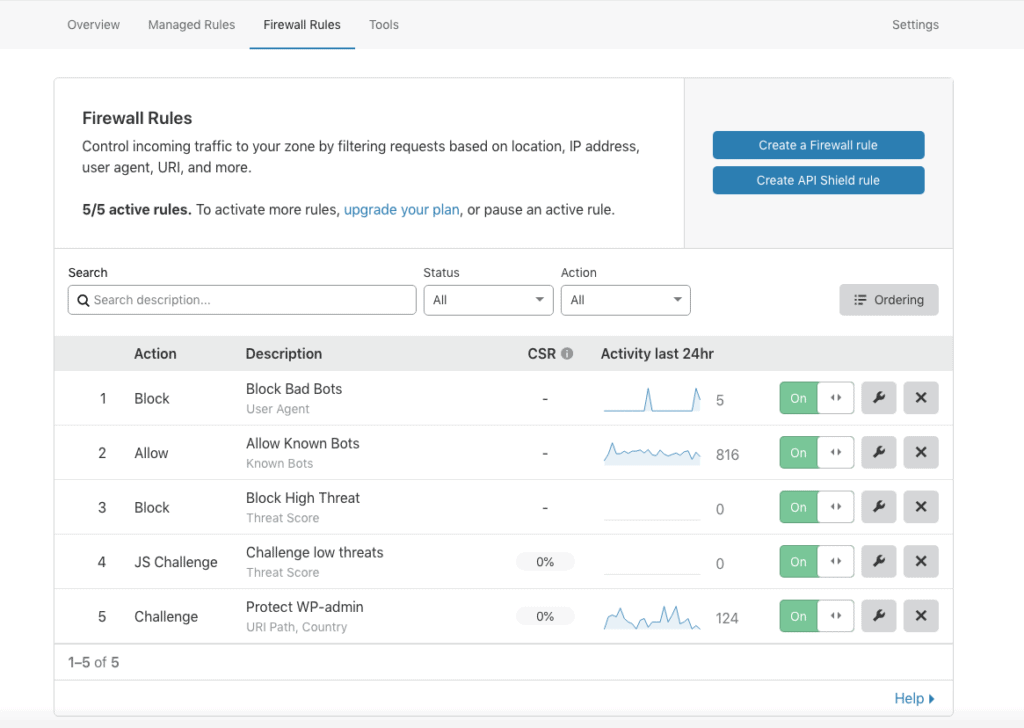Toggle off the Protect WP-admin rule
The height and width of the screenshot is (728, 1024).
[816, 616]
